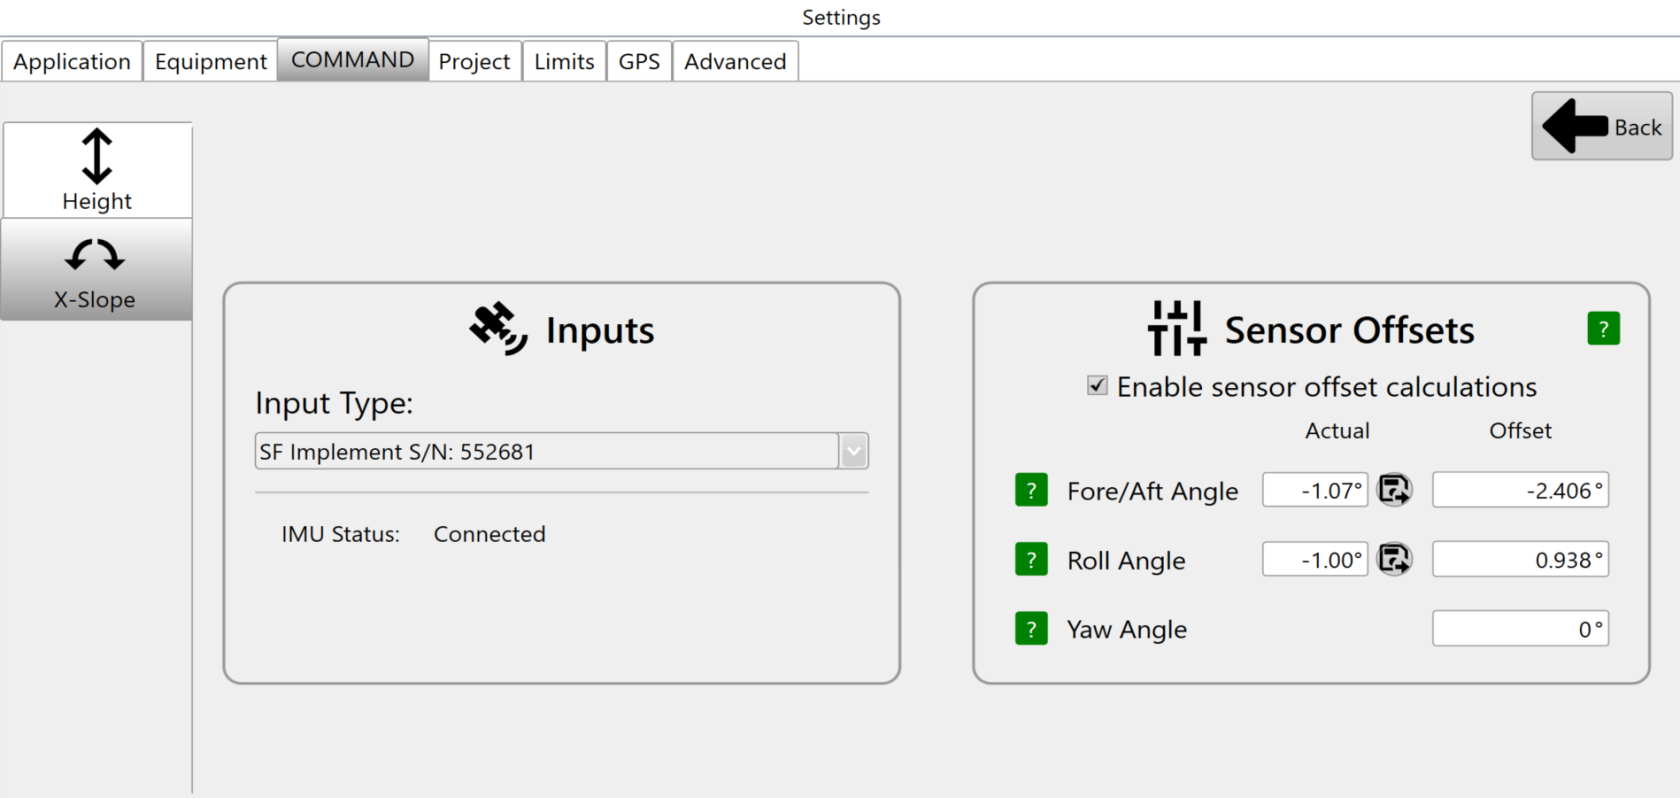Click the 'Settings' window title
Viewport: 1680px width, 798px height.
(841, 18)
